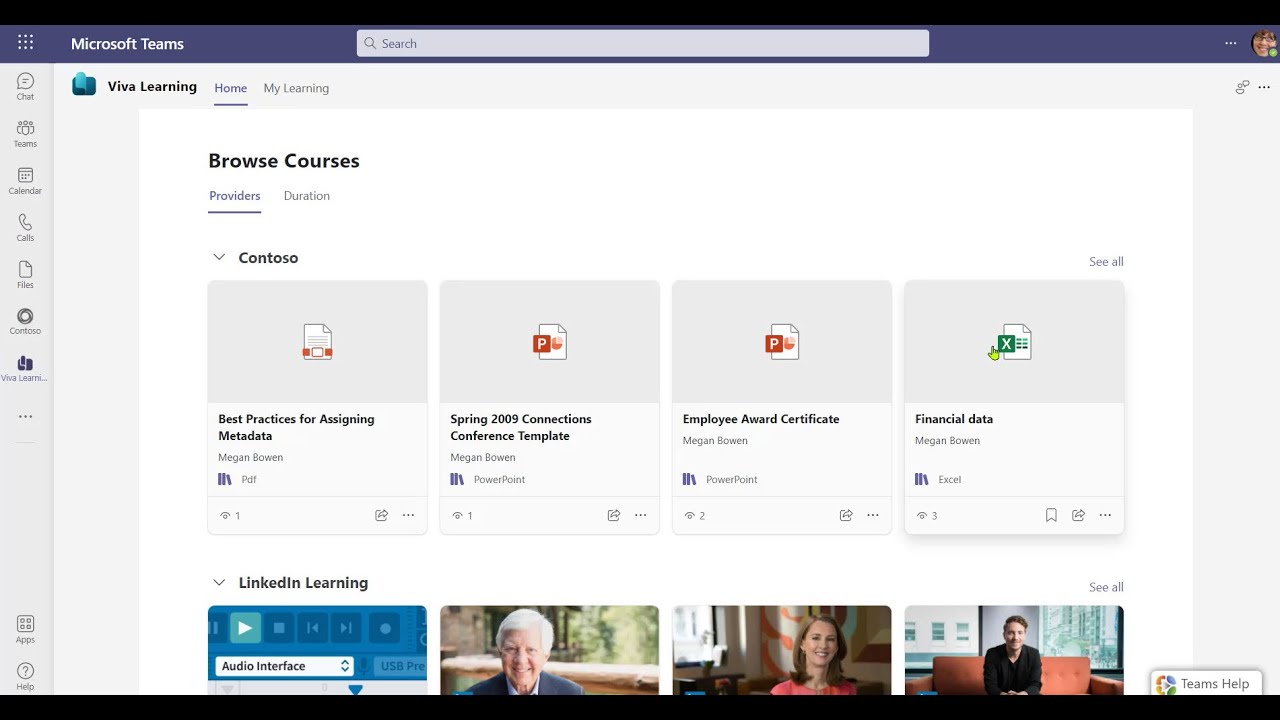The image size is (1280, 720).
Task: Share the Financial data course
Action: click(1078, 515)
